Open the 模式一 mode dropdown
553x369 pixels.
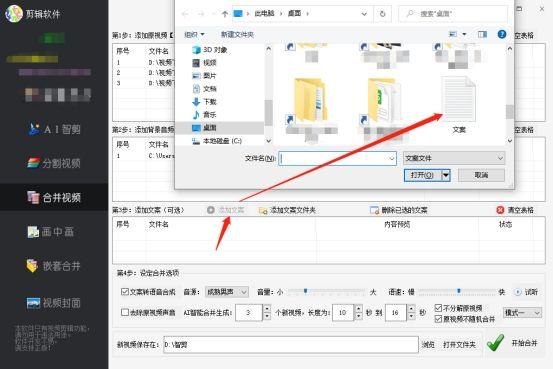tap(522, 313)
